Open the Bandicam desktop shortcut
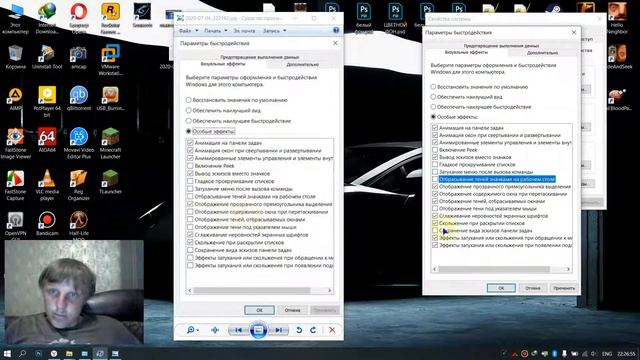The width and height of the screenshot is (640, 360). (47, 224)
